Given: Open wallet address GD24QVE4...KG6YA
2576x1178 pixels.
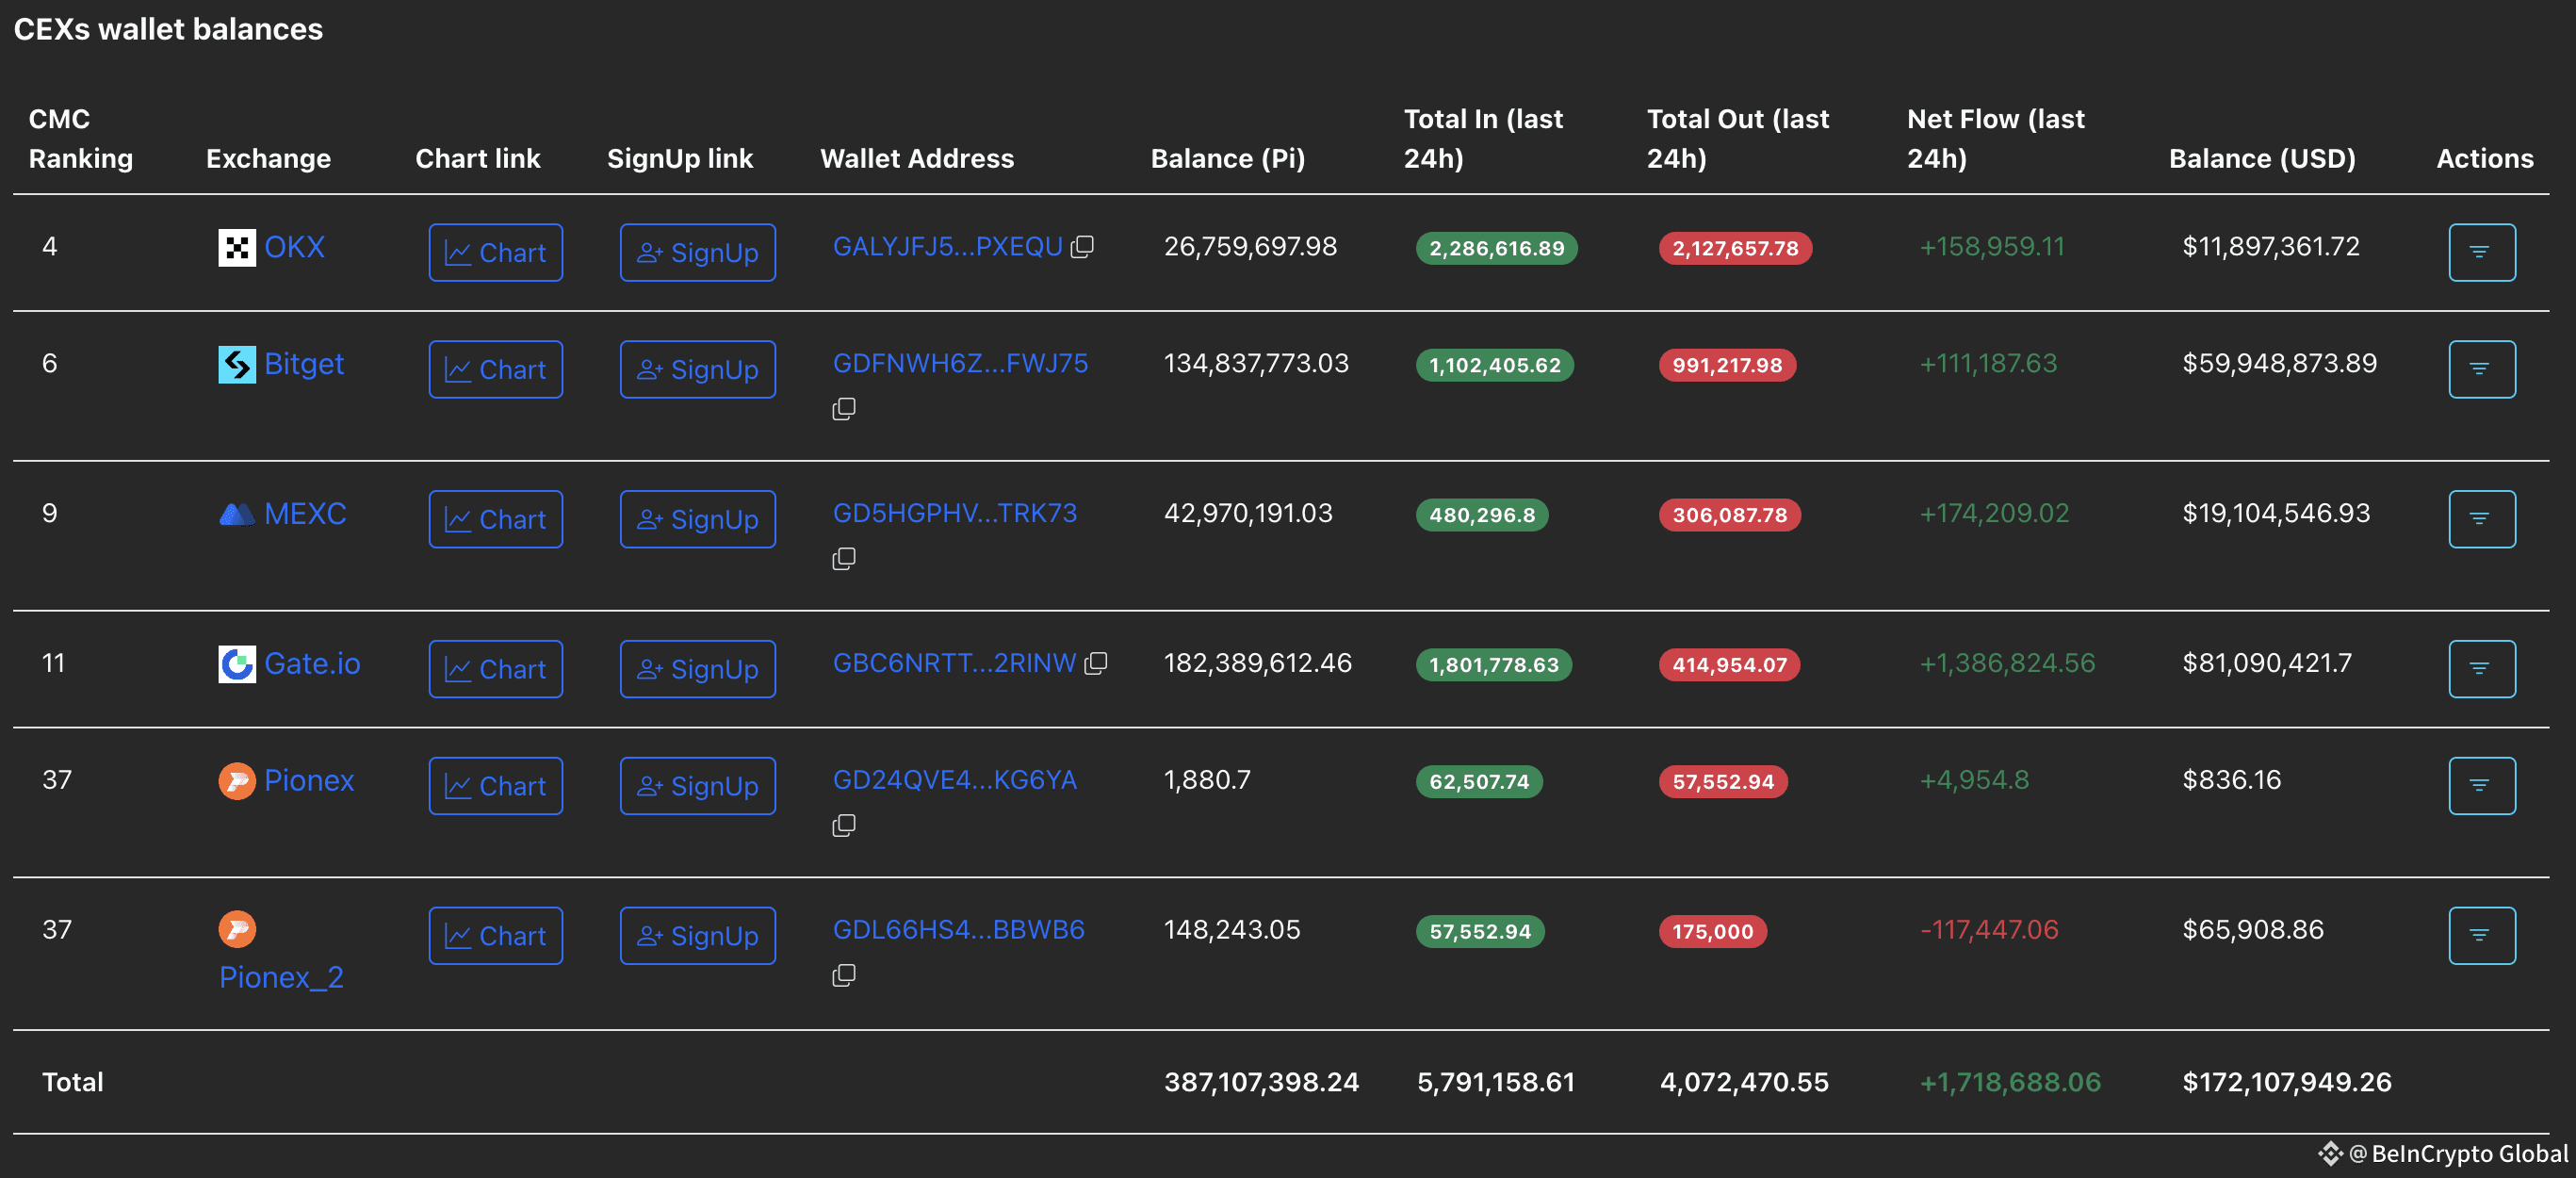Looking at the screenshot, I should [x=955, y=781].
